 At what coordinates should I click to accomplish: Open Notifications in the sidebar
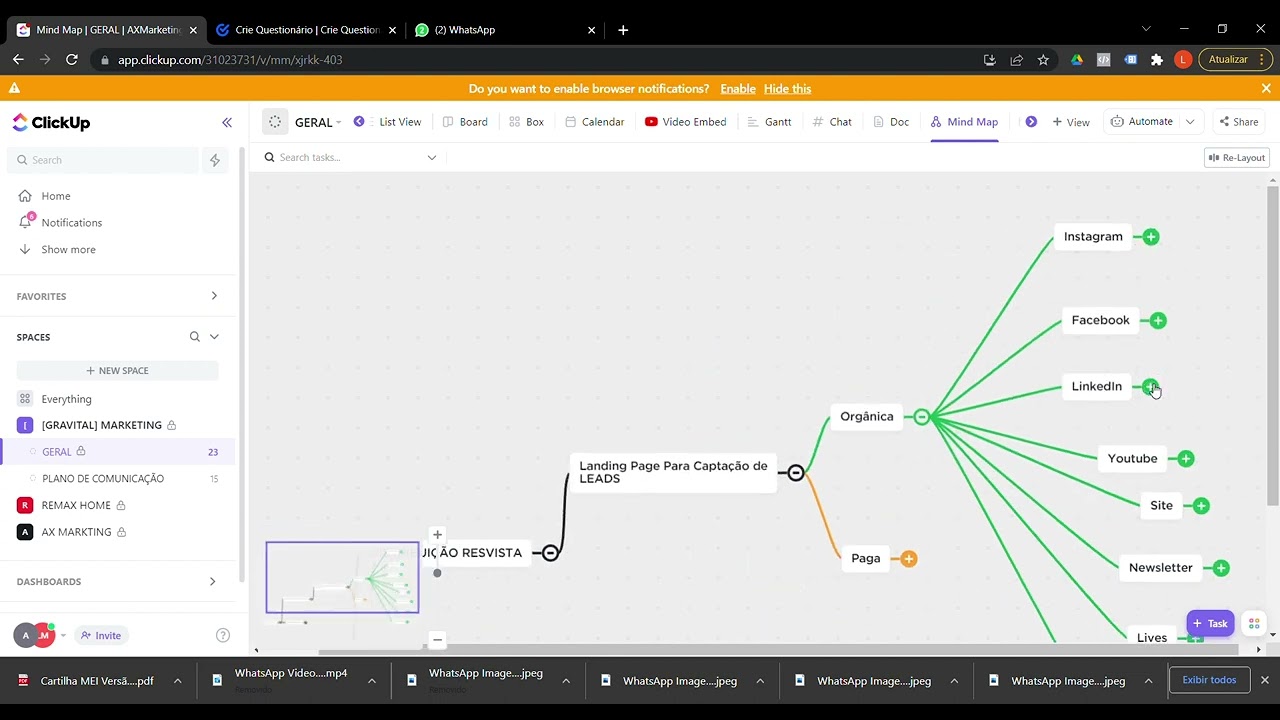[72, 223]
